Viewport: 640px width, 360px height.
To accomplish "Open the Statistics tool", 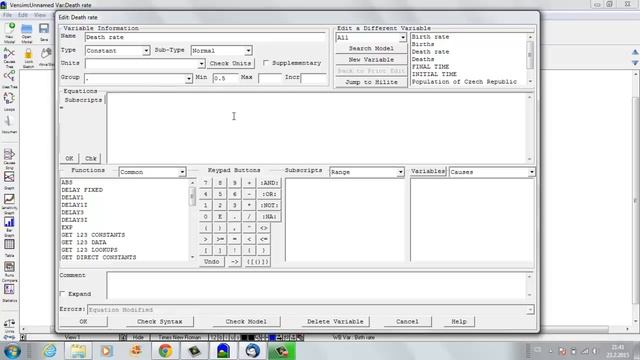I will click(9, 293).
